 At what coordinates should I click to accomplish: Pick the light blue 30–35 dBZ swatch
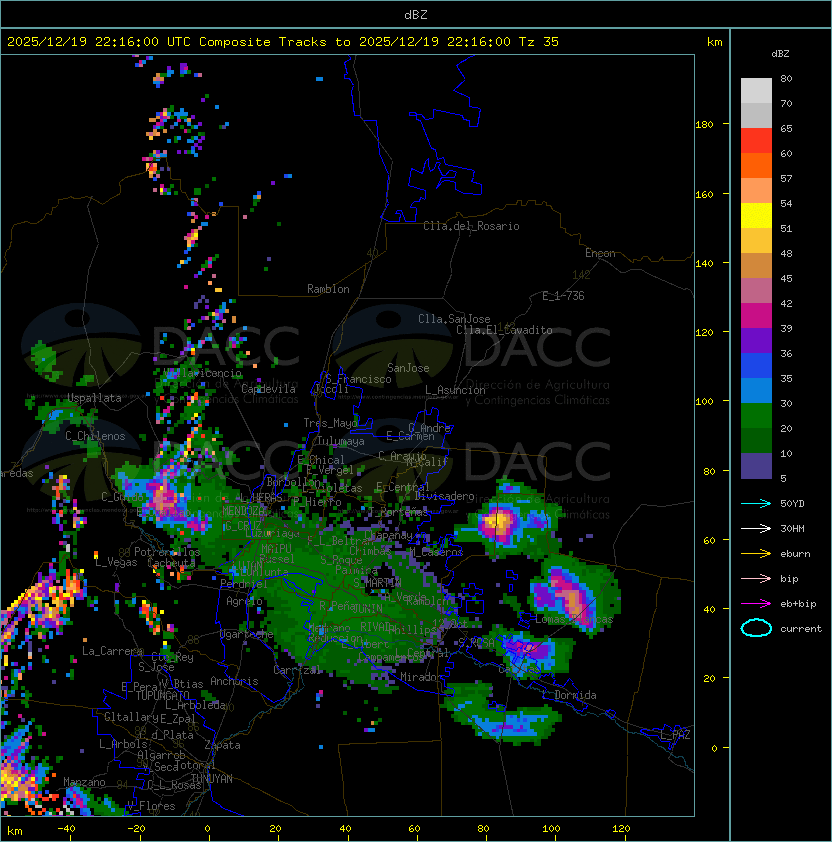(756, 390)
